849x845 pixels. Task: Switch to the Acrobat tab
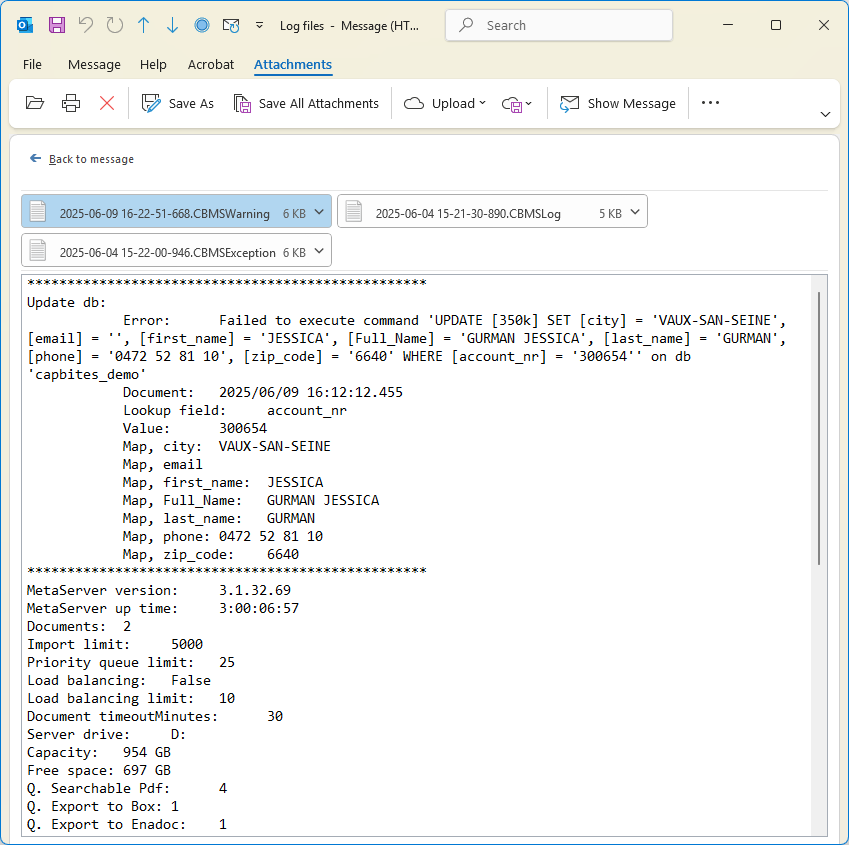coord(211,64)
